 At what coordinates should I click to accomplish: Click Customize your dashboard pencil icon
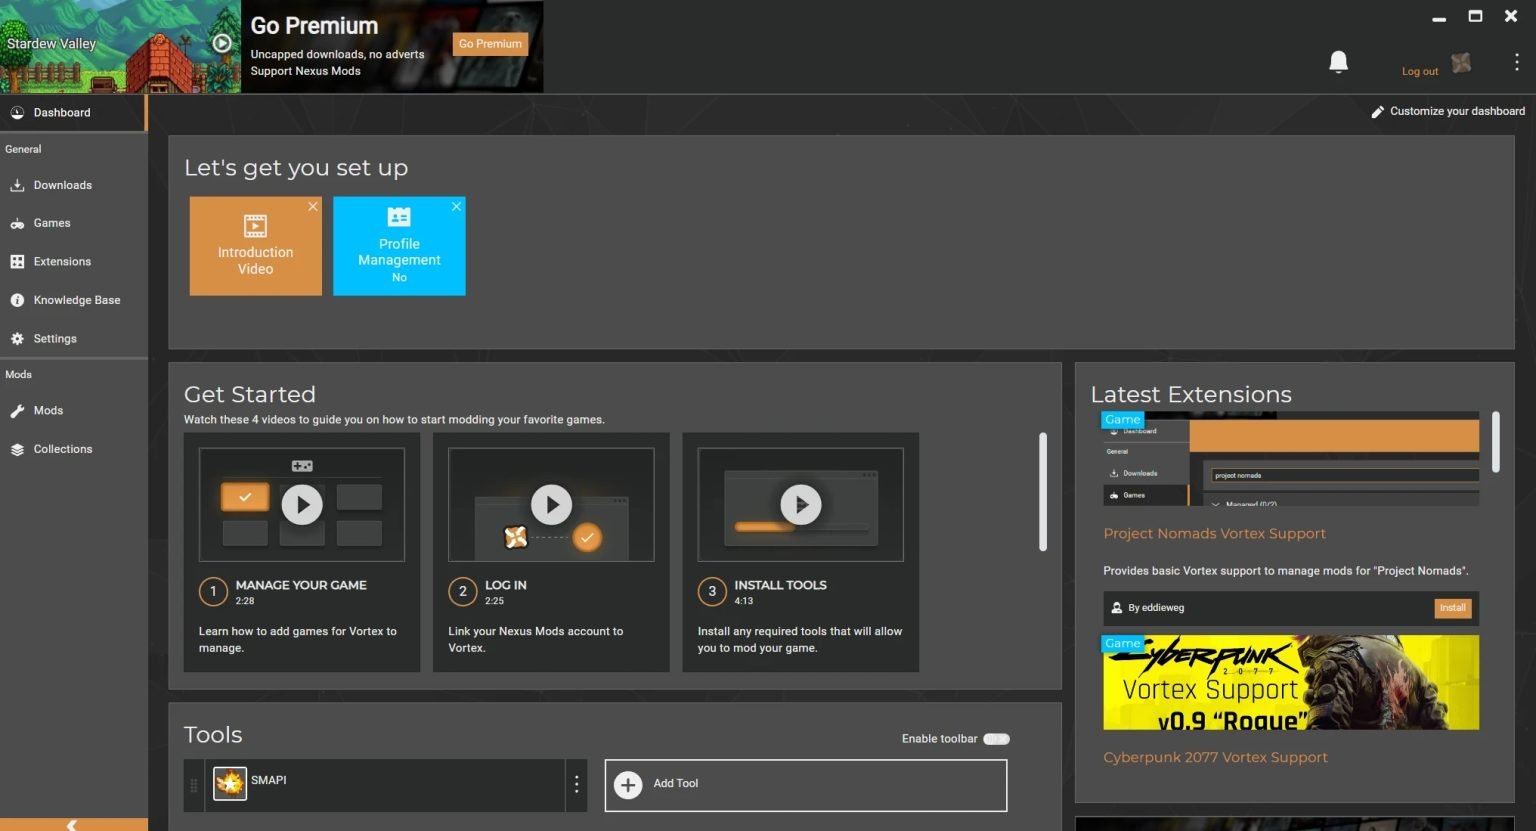pyautogui.click(x=1377, y=112)
